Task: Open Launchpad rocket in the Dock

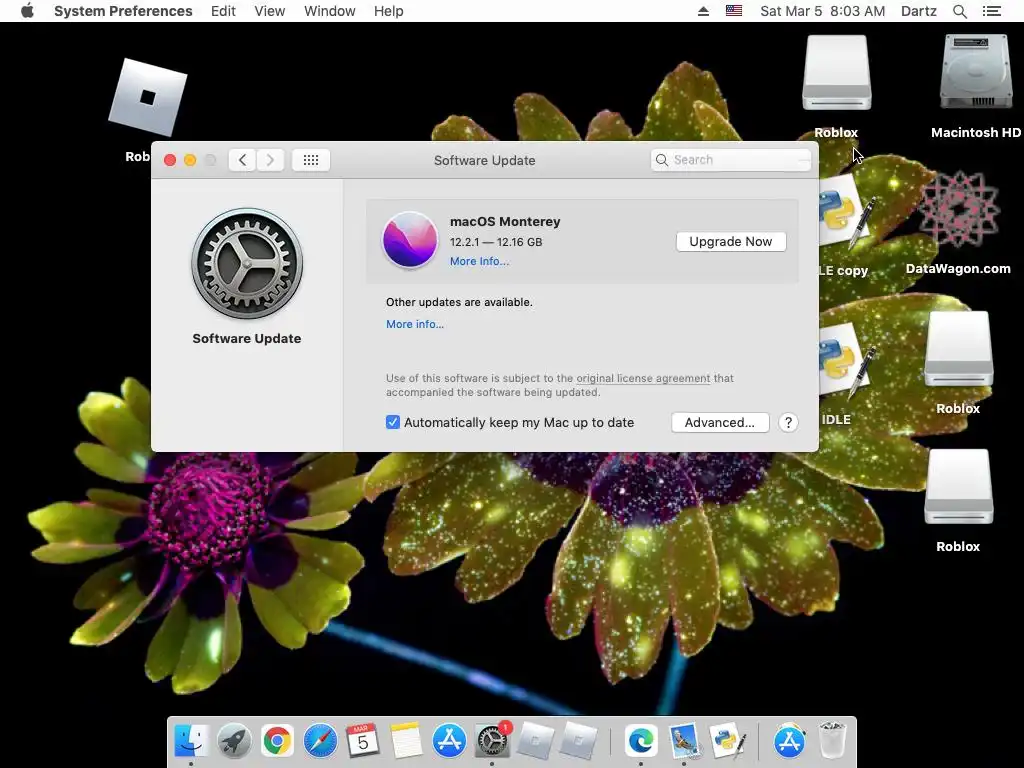Action: (234, 741)
